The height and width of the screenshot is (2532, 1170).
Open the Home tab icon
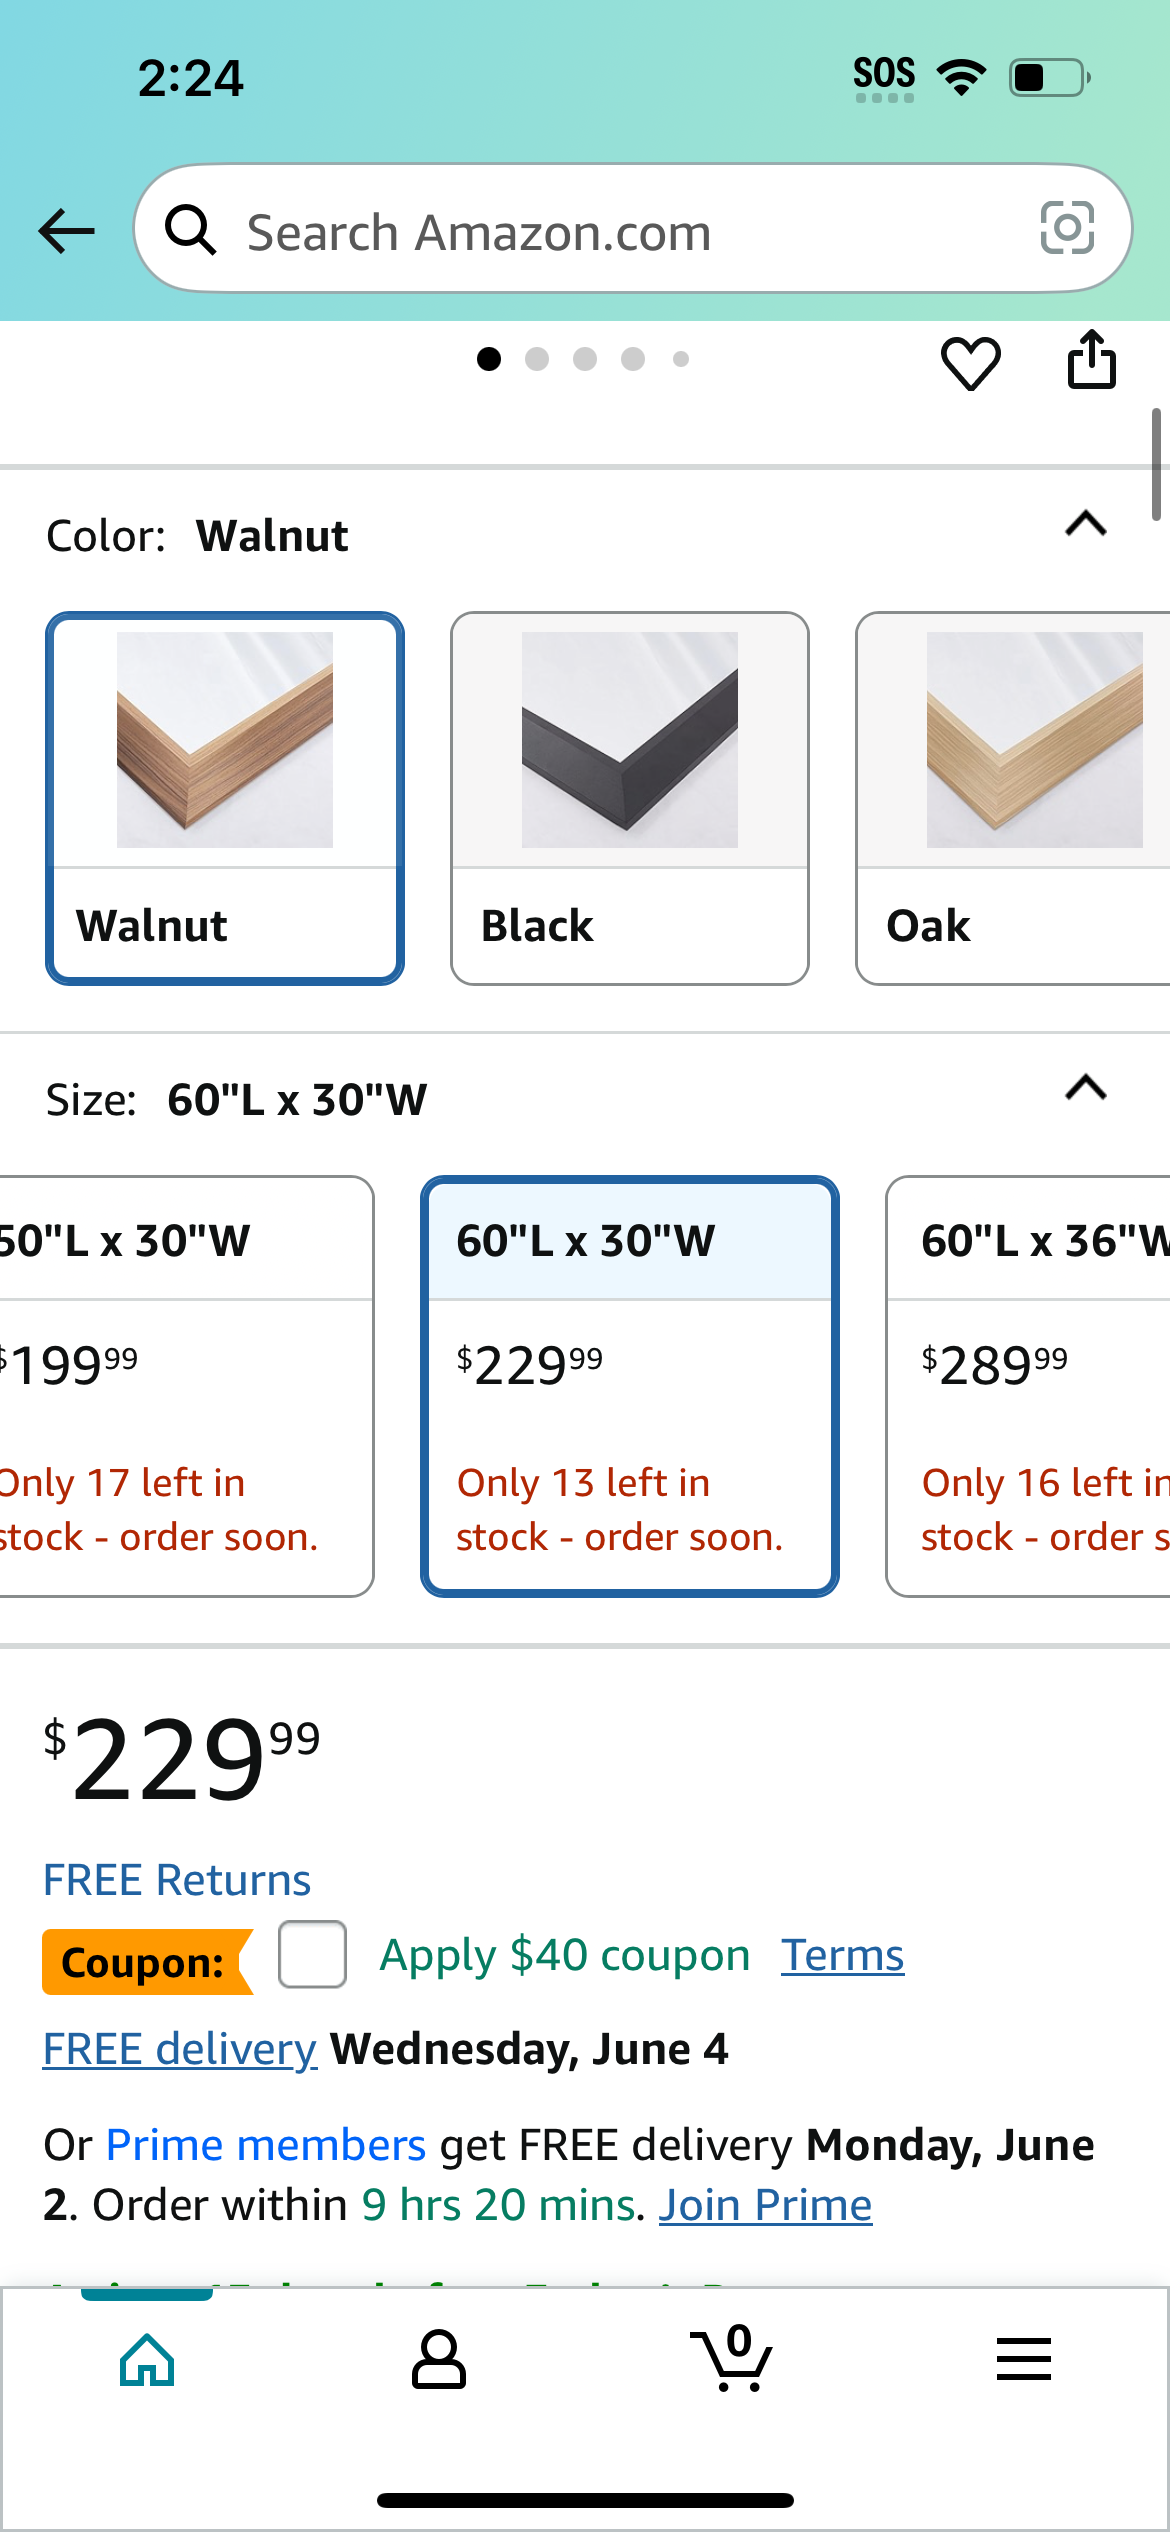(147, 2360)
